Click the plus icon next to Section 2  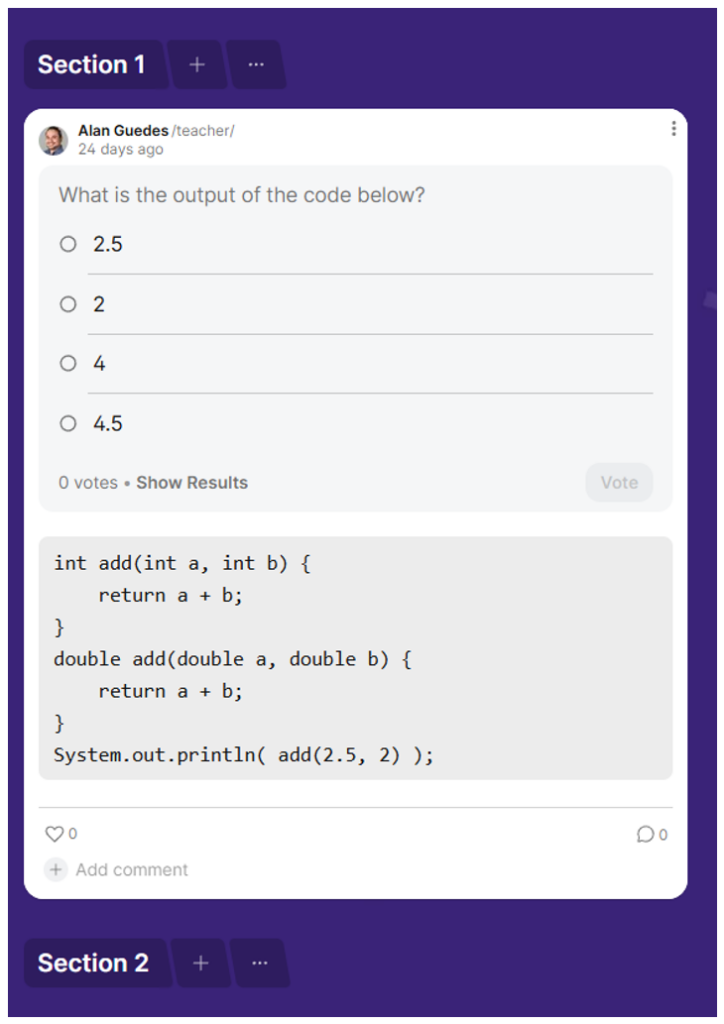(201, 963)
